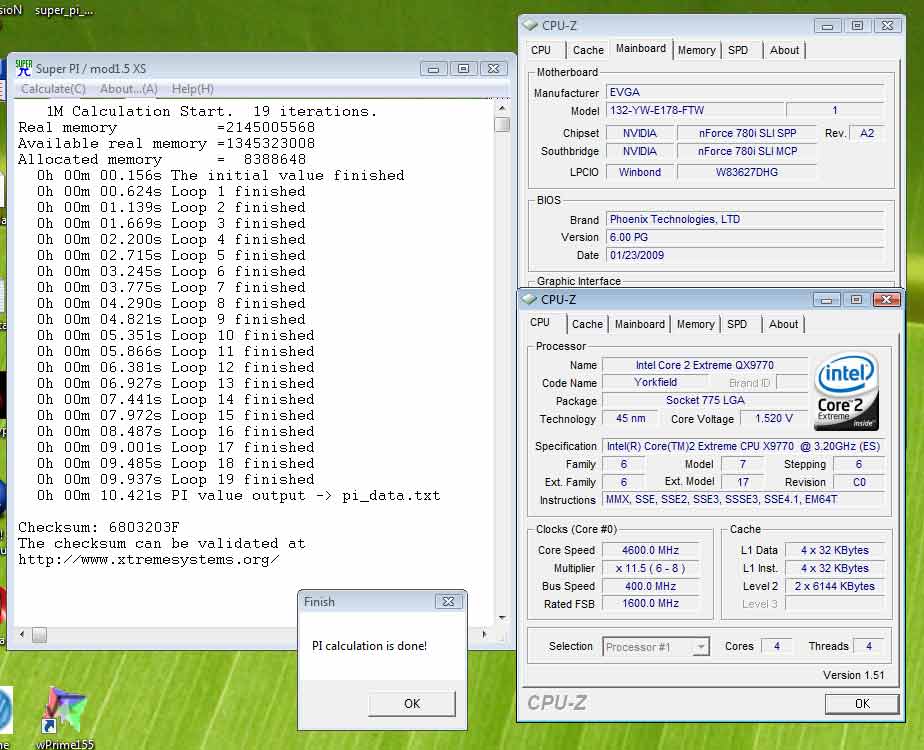Click the Level 2 cache value 2 x 6144 KBytes
The height and width of the screenshot is (750, 924).
tap(834, 586)
